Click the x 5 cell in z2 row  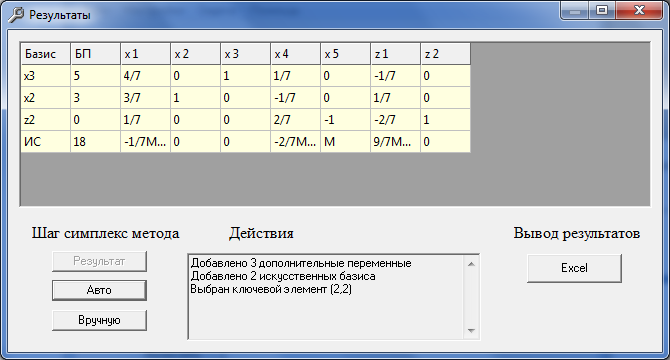click(345, 120)
